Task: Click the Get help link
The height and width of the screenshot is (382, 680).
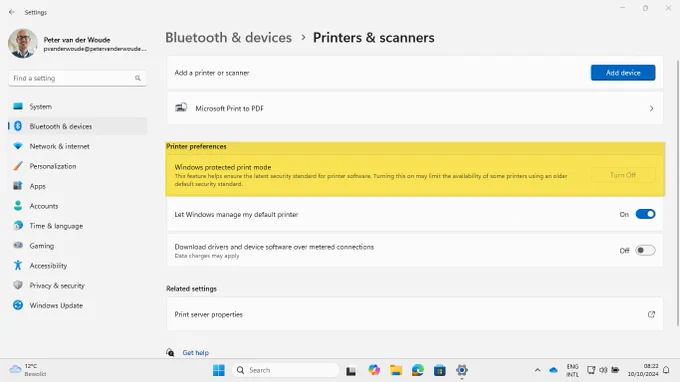Action: (196, 353)
